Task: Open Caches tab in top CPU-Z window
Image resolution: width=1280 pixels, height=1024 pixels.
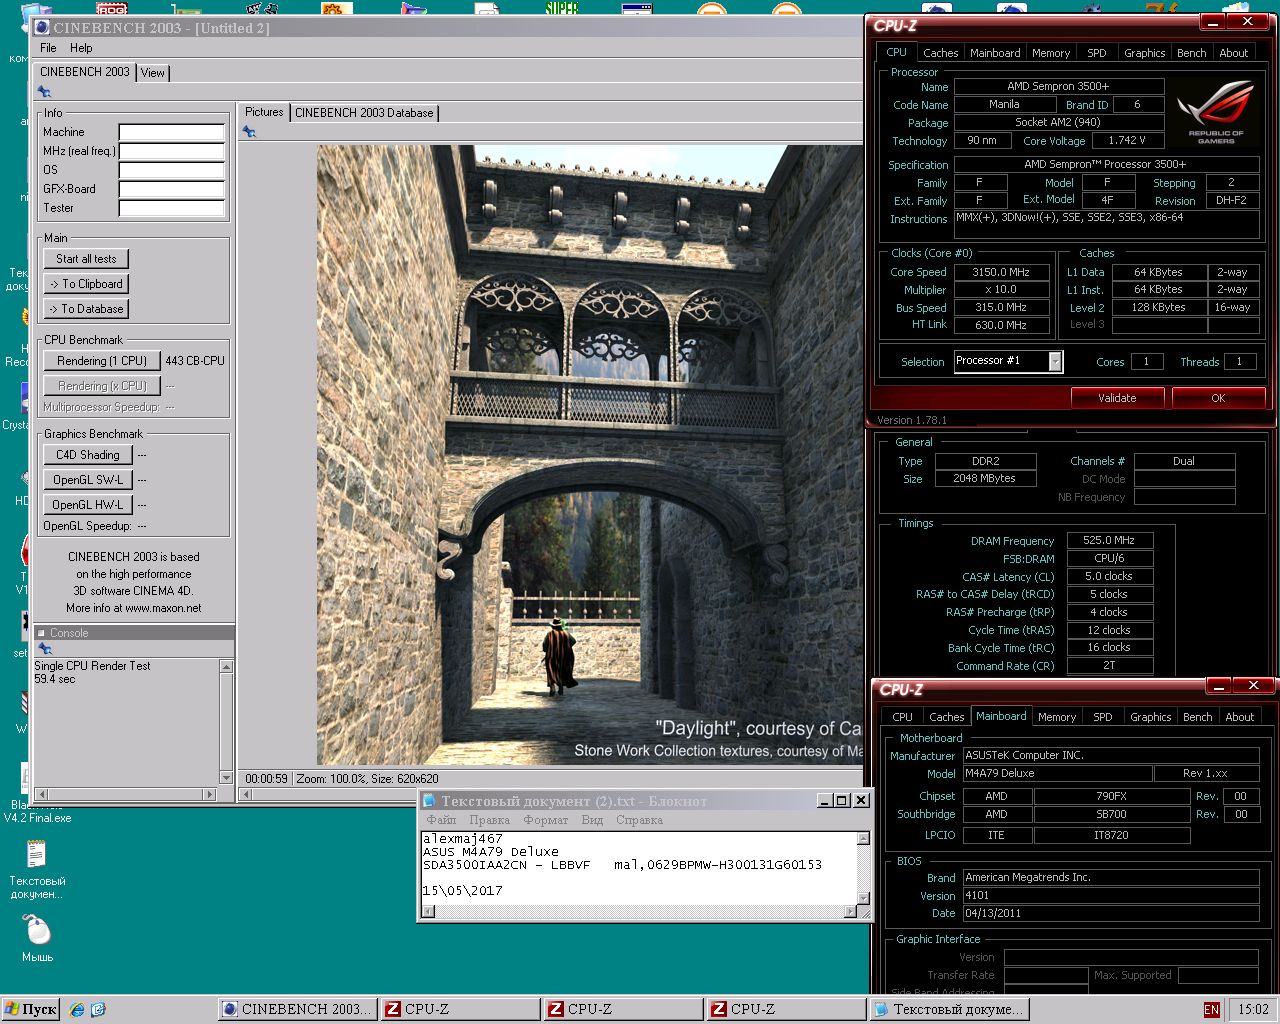Action: coord(940,53)
